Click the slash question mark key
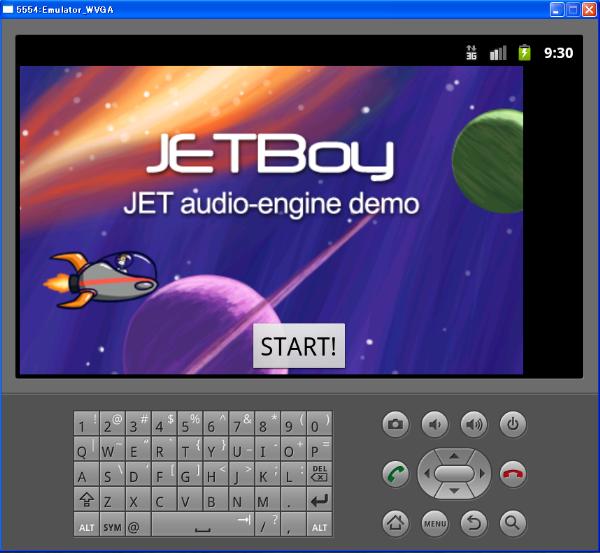Viewport: 600px width, 553px height. pos(267,524)
